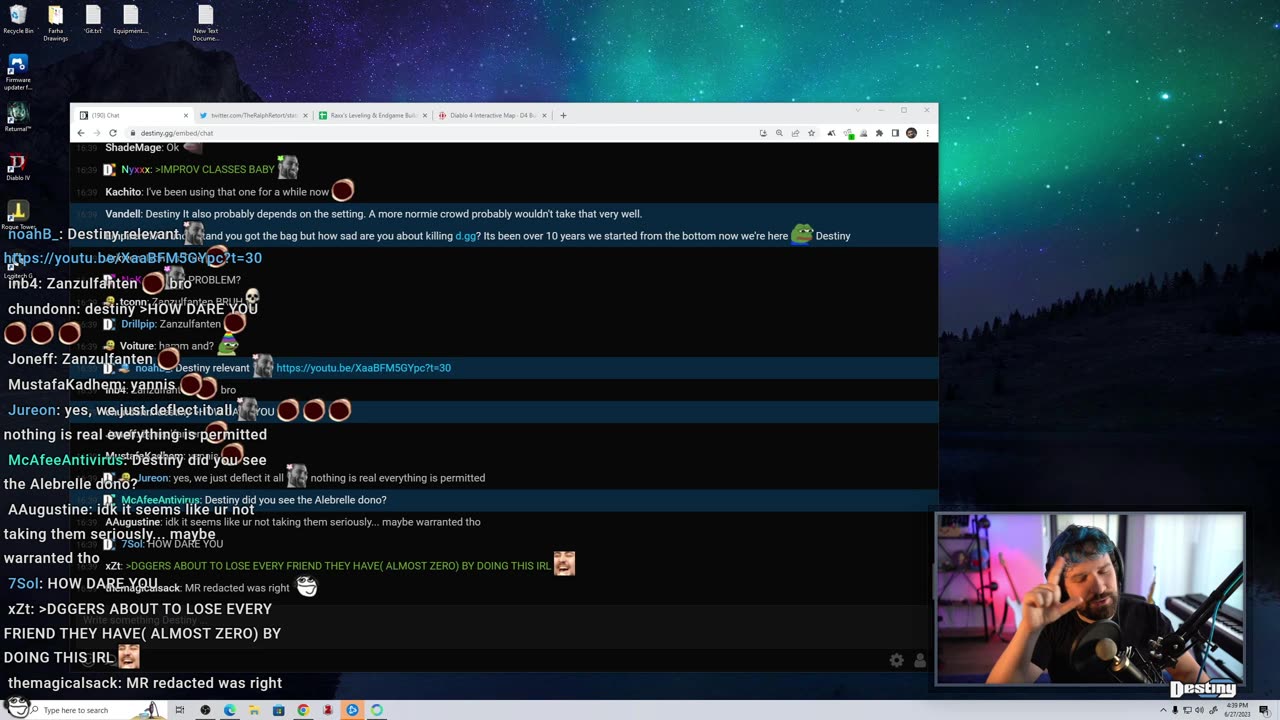Screen dimensions: 1280x720
Task: Open Microsoft Edge from the taskbar
Action: click(230, 710)
